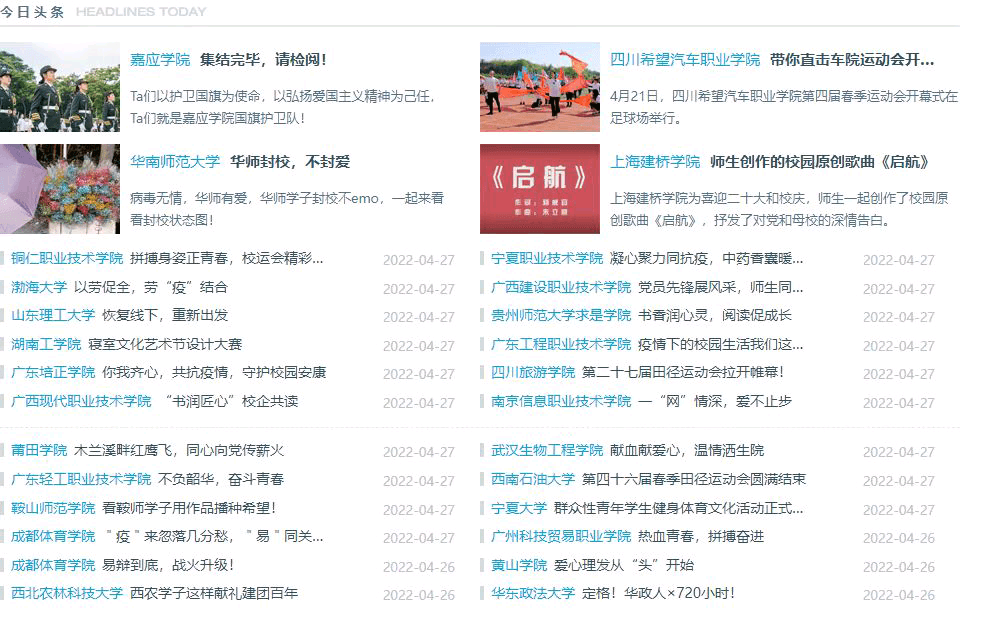Click the 贵州师范大学求是学院 link

[561, 315]
